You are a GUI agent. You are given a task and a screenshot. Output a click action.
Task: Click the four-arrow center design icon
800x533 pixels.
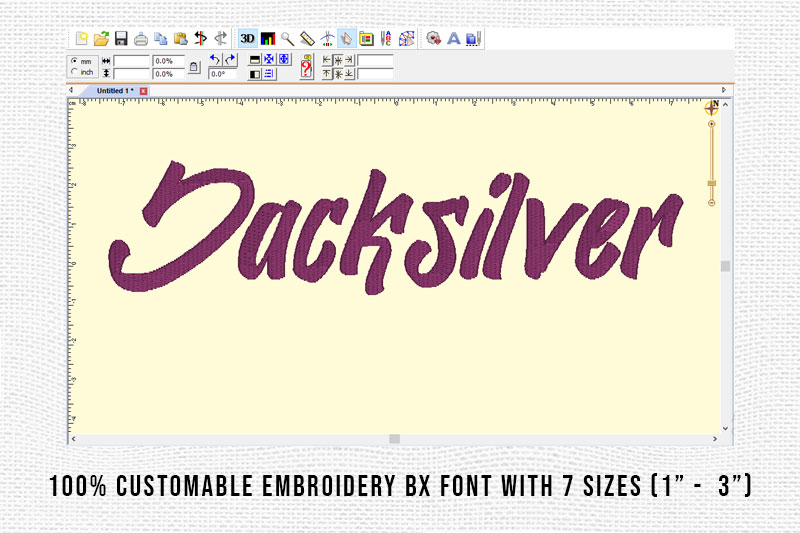269,60
